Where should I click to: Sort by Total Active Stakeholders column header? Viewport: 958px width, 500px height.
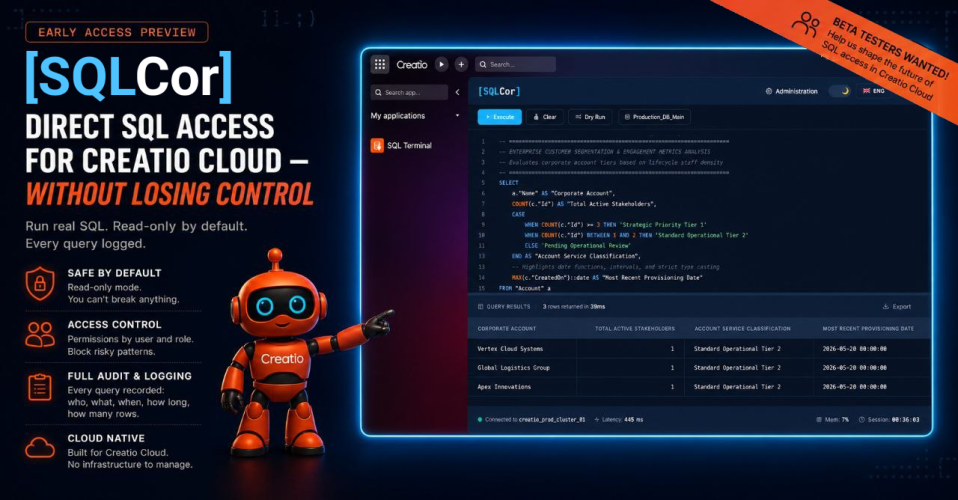[x=635, y=328]
